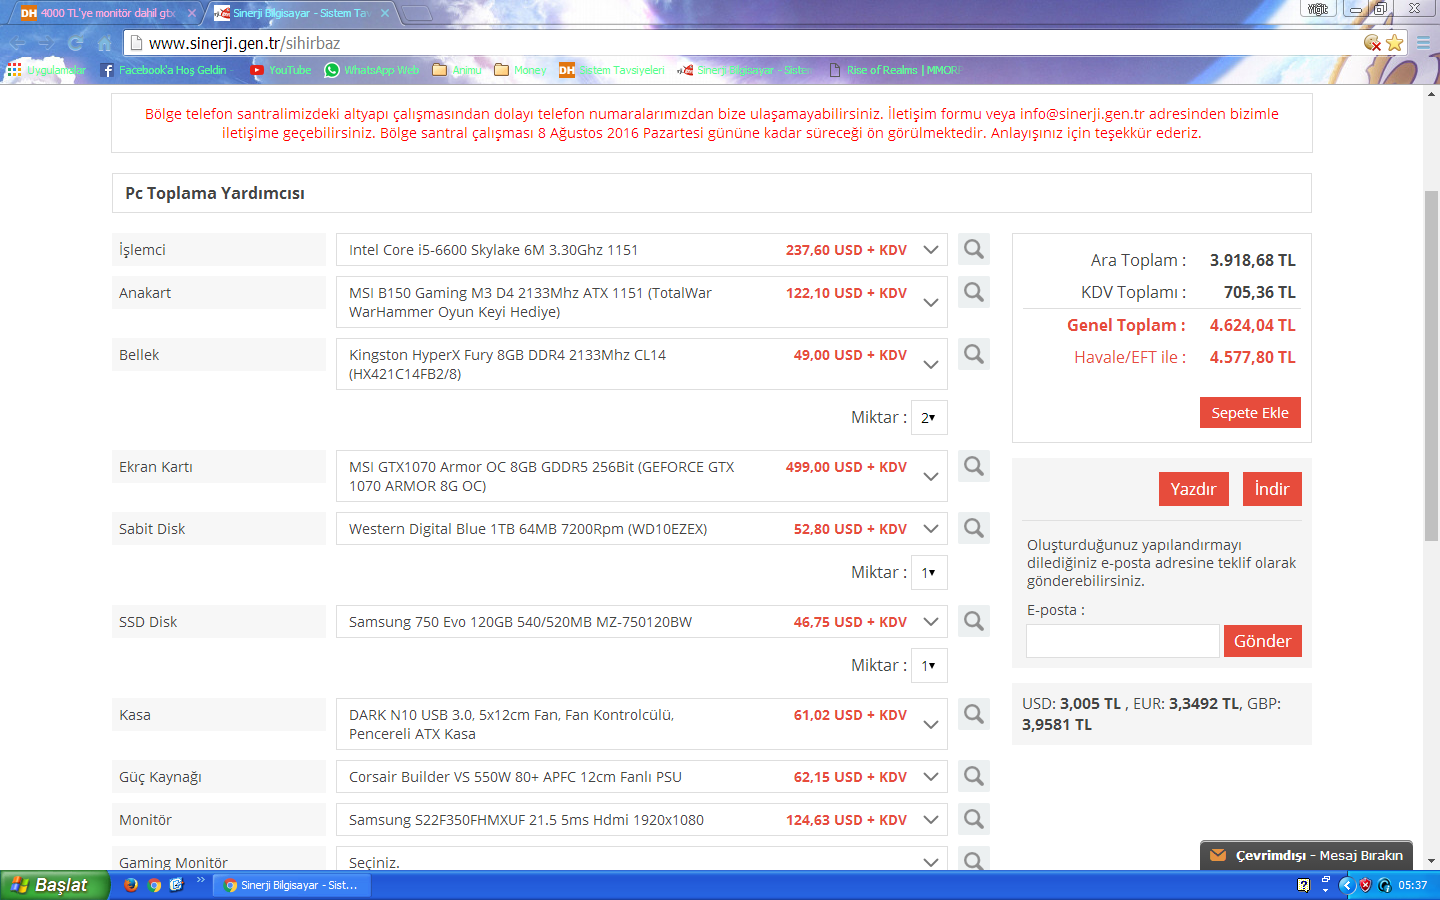Open search for the Bellek row

974,354
